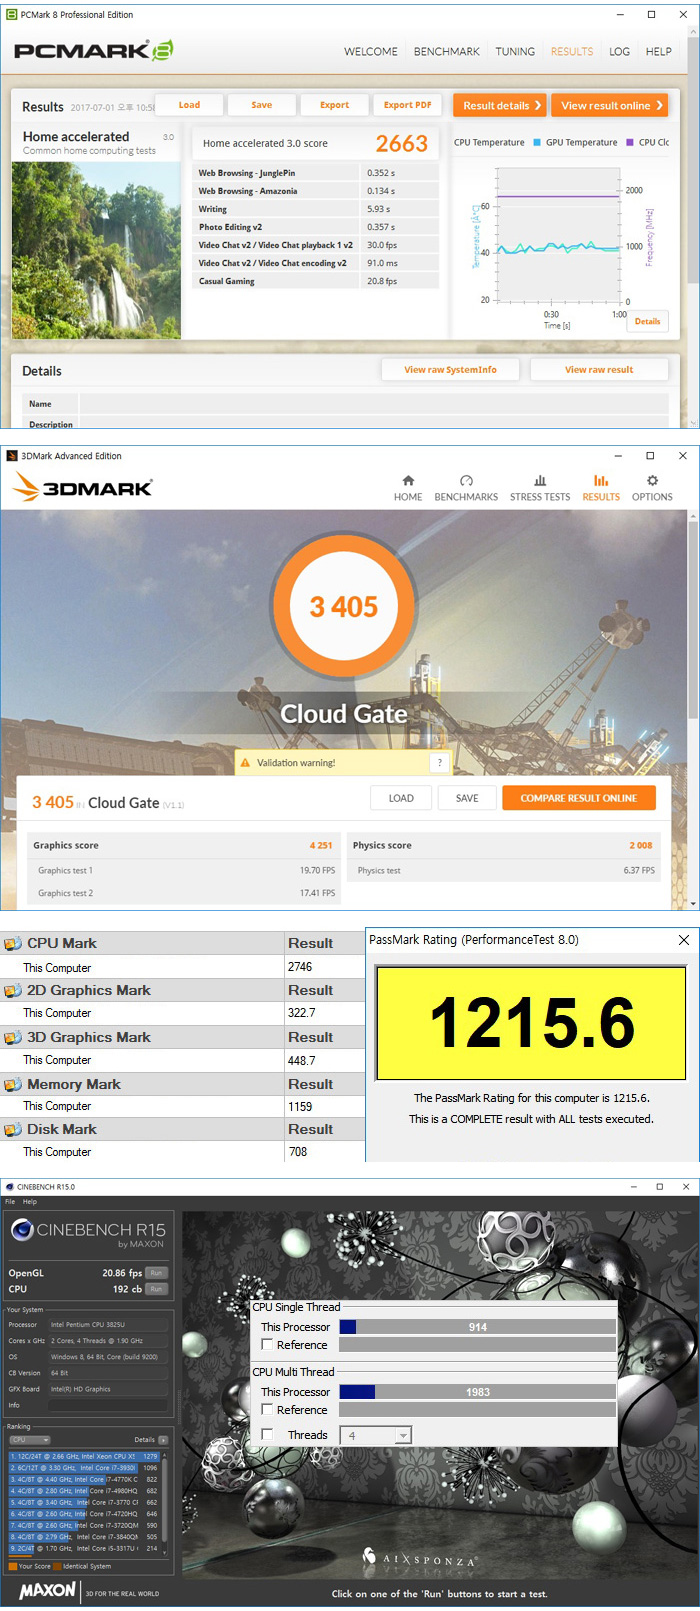Click View result online arrow button in PCMark
The width and height of the screenshot is (700, 1611).
click(611, 105)
